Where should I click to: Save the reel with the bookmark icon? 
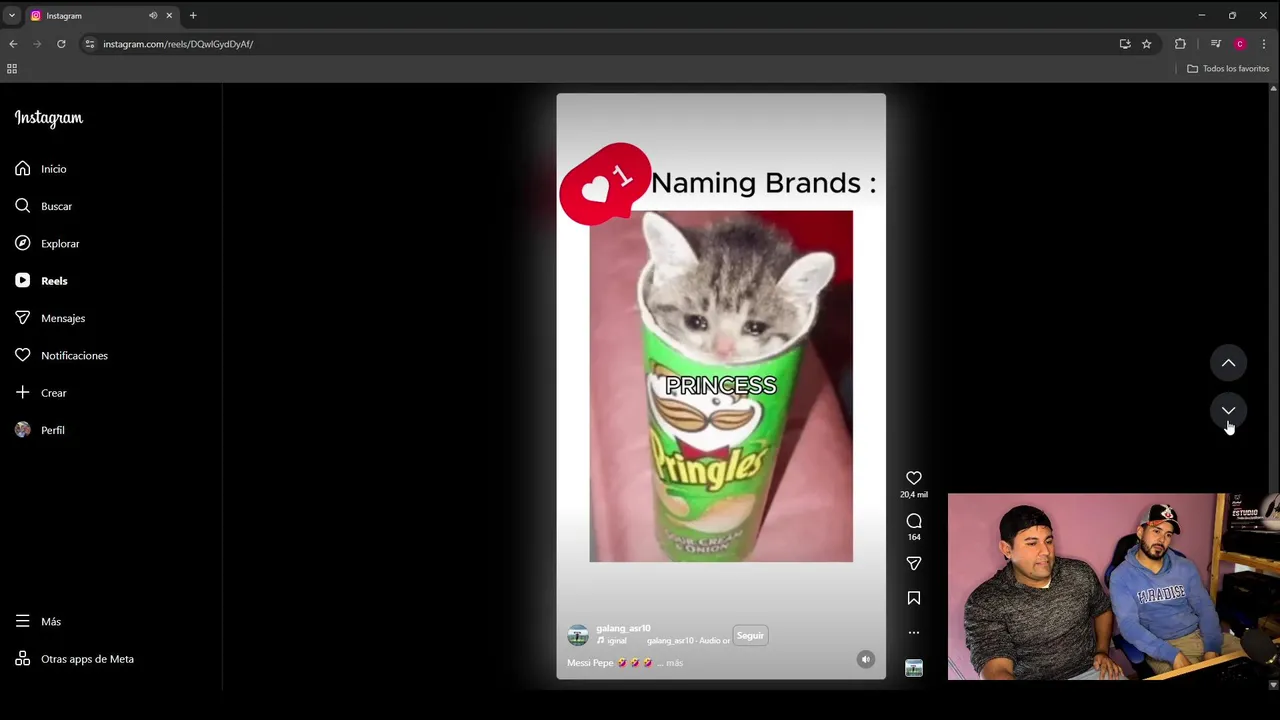tap(914, 598)
